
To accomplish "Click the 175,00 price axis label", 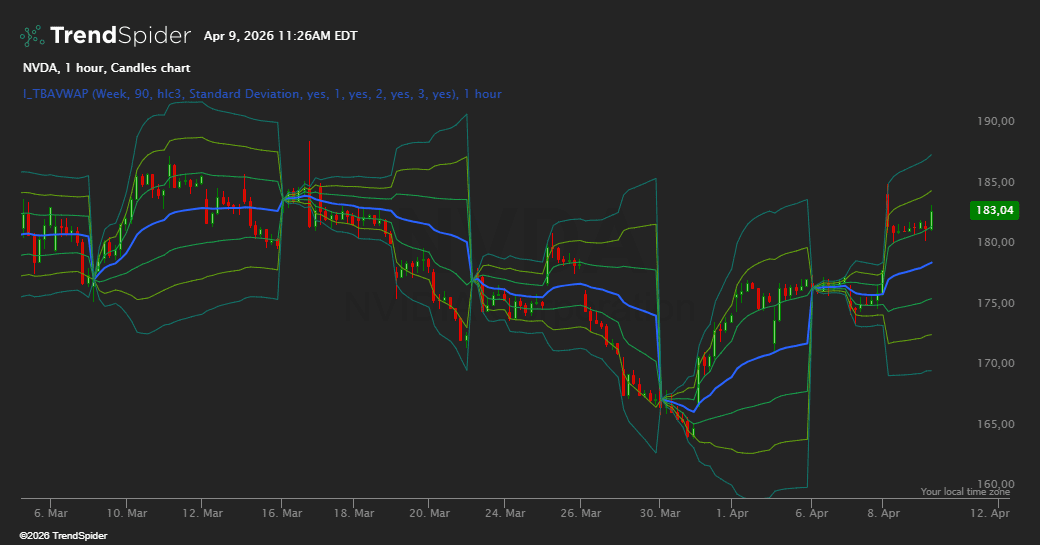I will [996, 303].
